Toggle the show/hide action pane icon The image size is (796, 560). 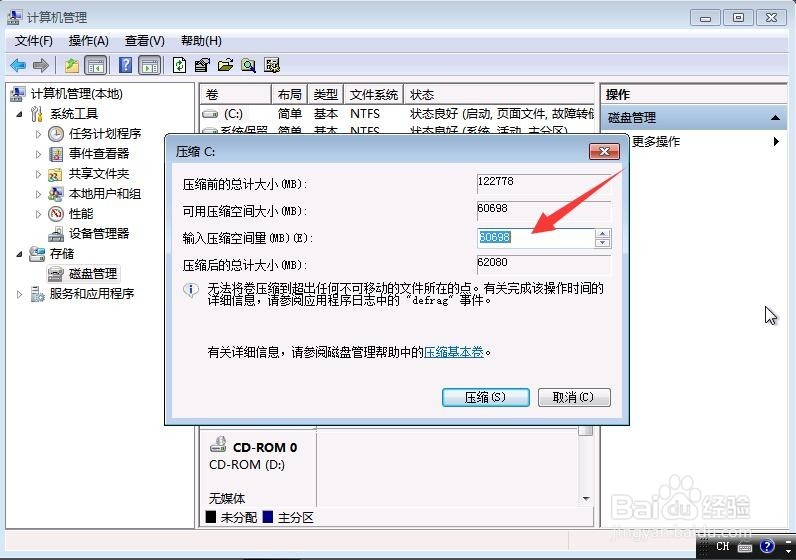pyautogui.click(x=150, y=65)
